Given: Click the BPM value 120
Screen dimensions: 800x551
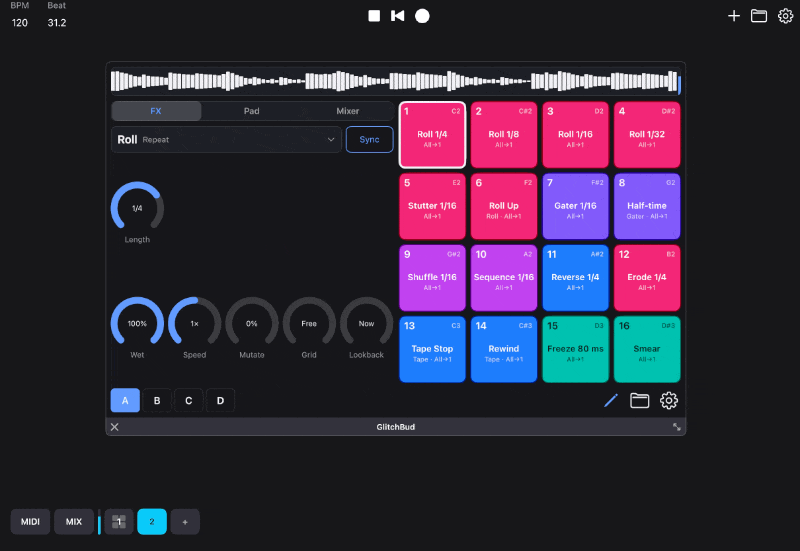Looking at the screenshot, I should [x=20, y=22].
